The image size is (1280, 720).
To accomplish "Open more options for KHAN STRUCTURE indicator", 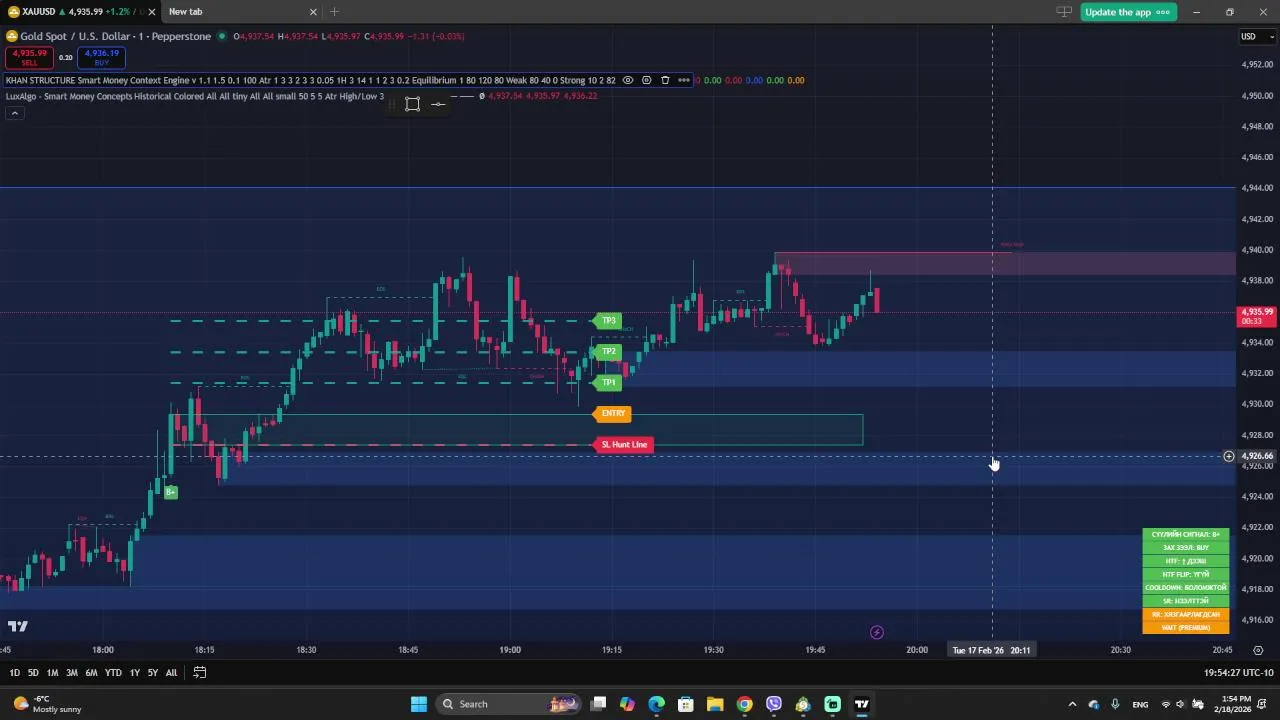I will point(684,80).
